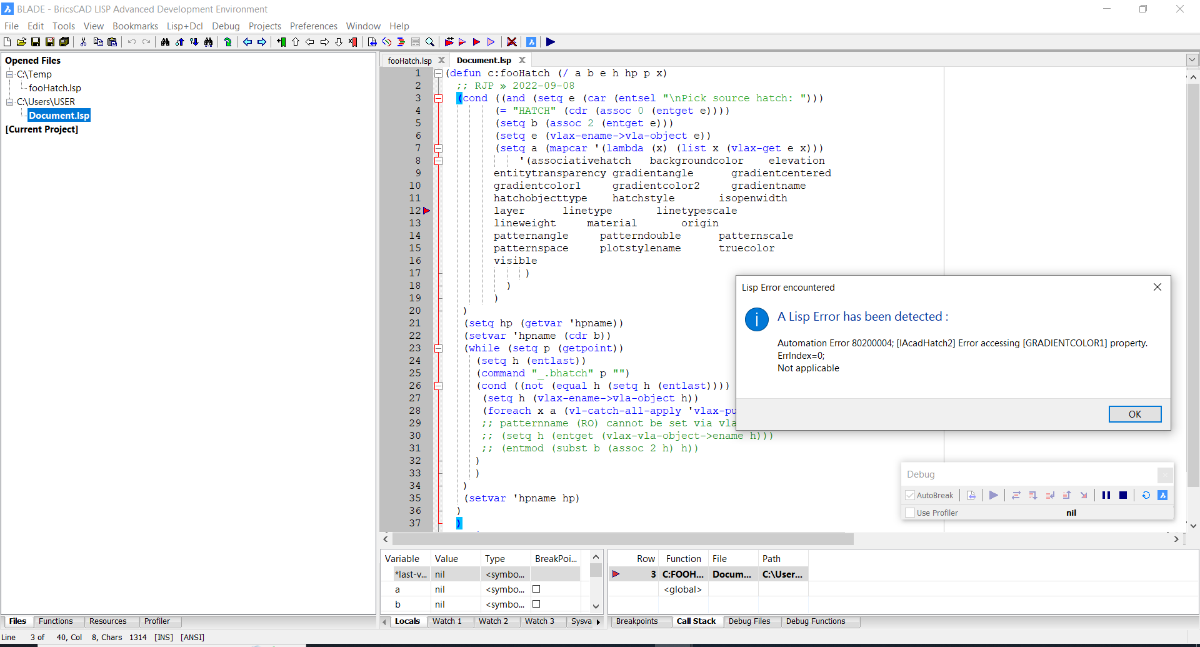Check the breakpoint box for variable a
Image resolution: width=1200 pixels, height=647 pixels.
536,589
